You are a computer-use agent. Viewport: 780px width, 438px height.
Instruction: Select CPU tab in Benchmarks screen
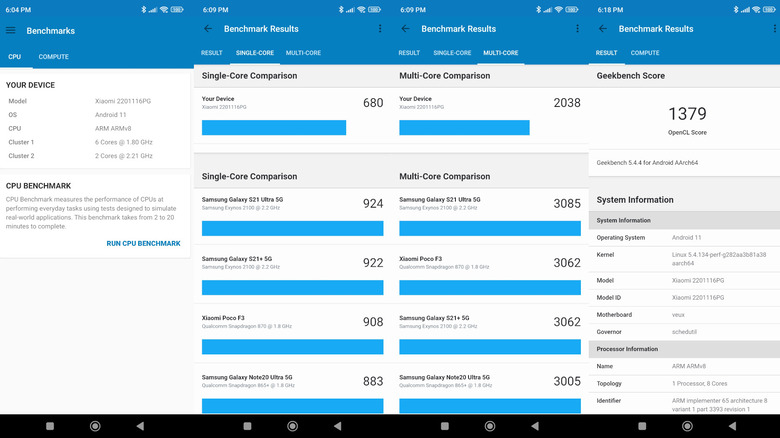(14, 57)
